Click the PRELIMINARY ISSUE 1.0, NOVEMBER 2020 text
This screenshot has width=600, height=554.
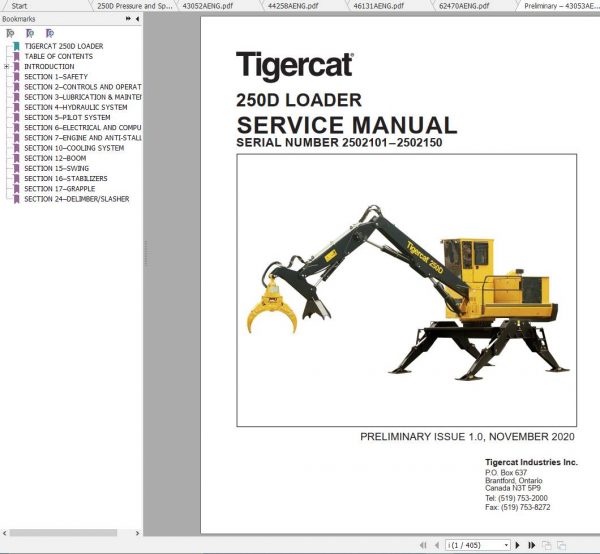tap(467, 437)
